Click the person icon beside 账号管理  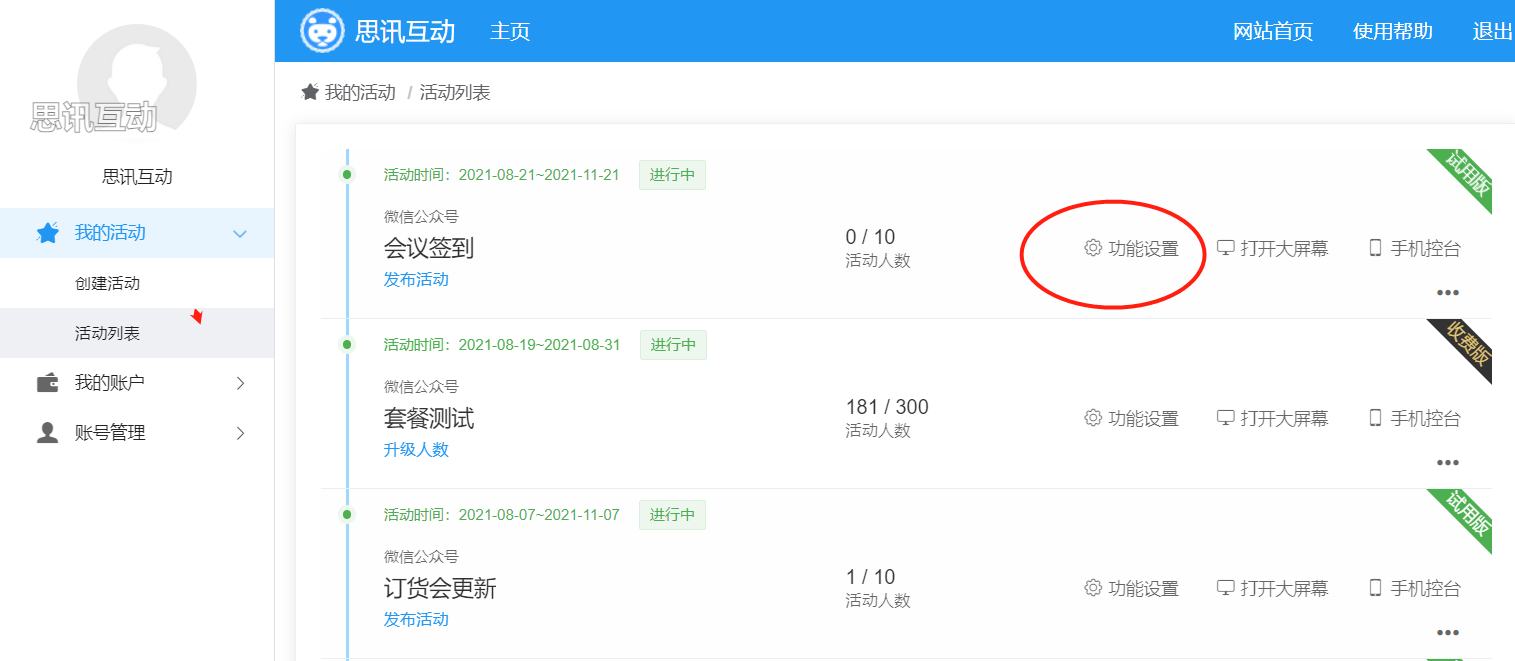click(x=47, y=433)
